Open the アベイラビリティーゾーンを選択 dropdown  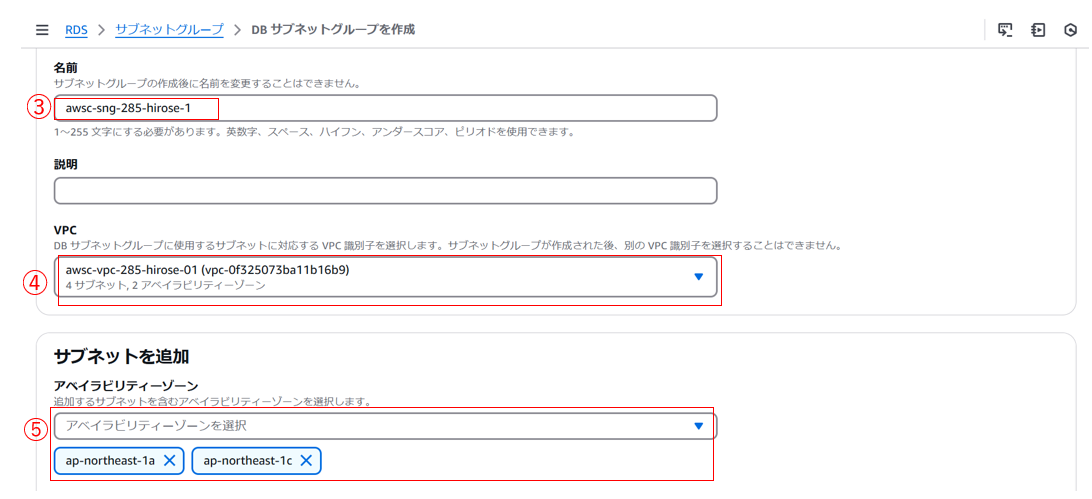385,426
